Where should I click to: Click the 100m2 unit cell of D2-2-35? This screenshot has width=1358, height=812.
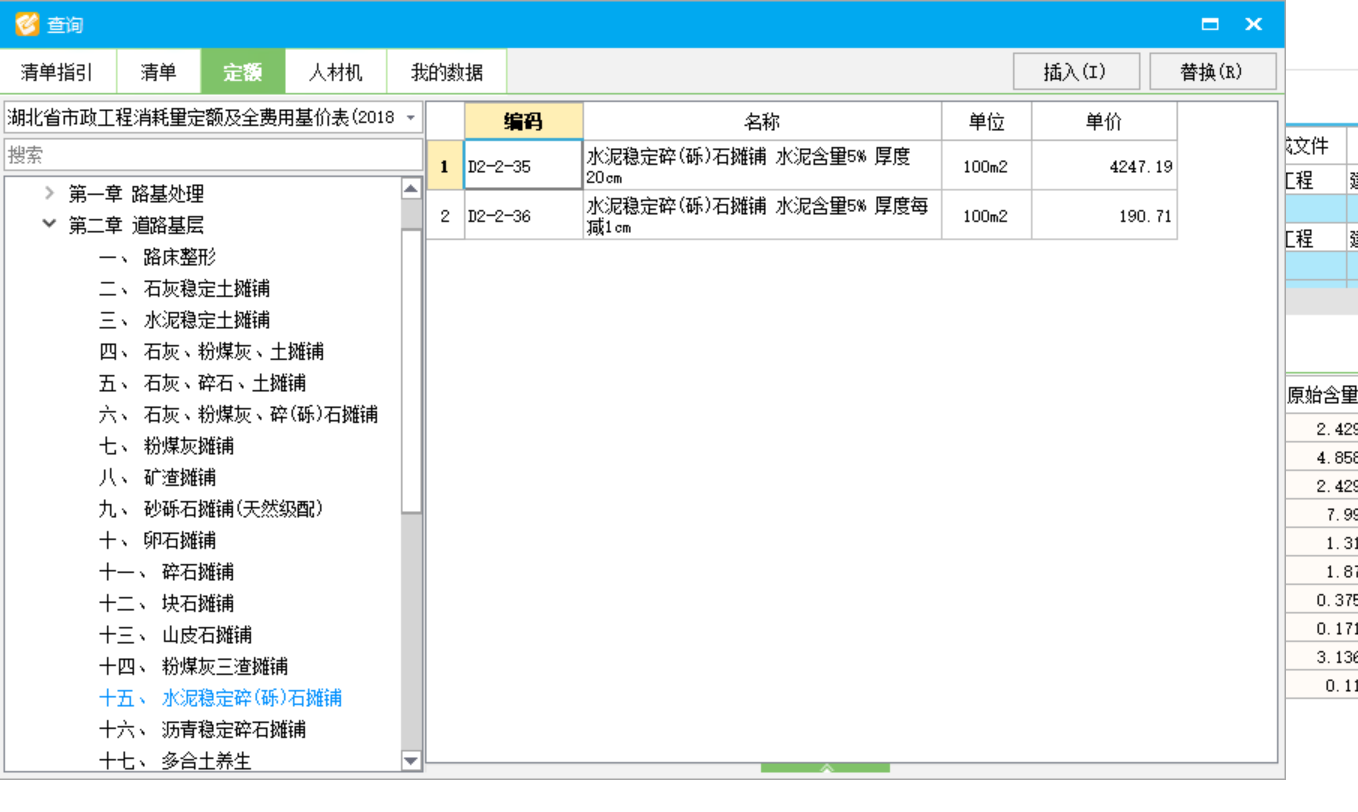tap(986, 166)
